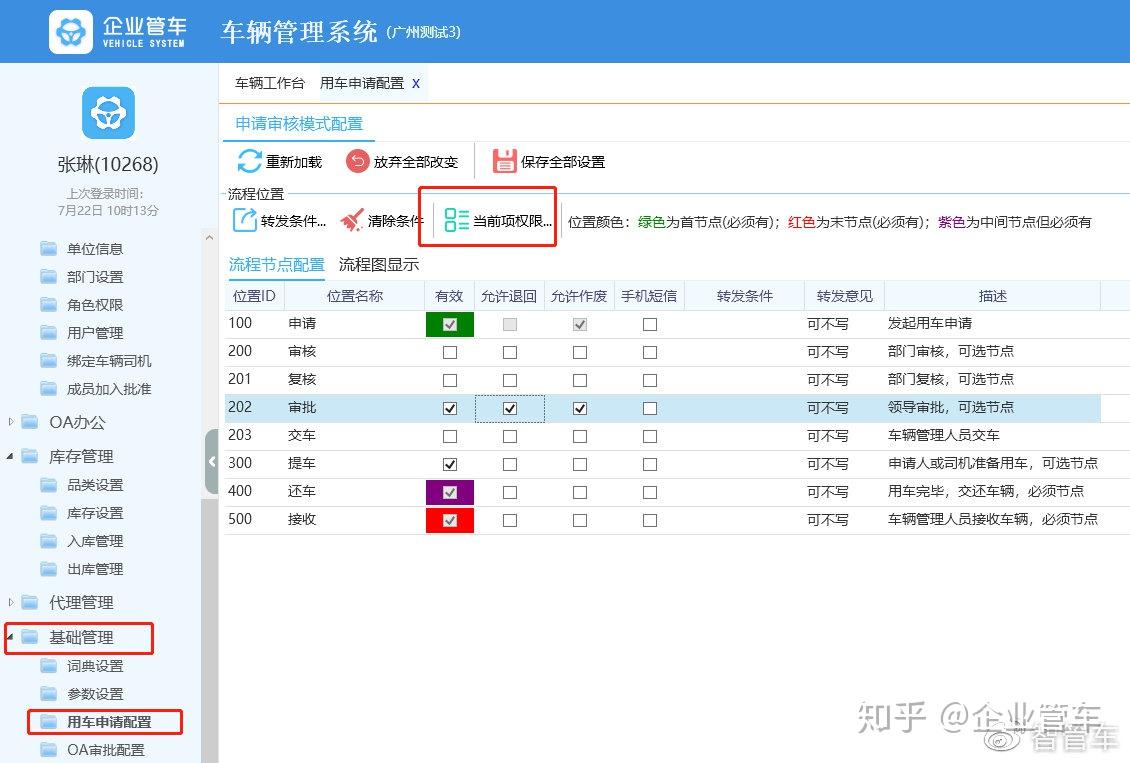Screen dimensions: 1130x763
Task: Switch to 车辆工作台 tab
Action: click(270, 84)
